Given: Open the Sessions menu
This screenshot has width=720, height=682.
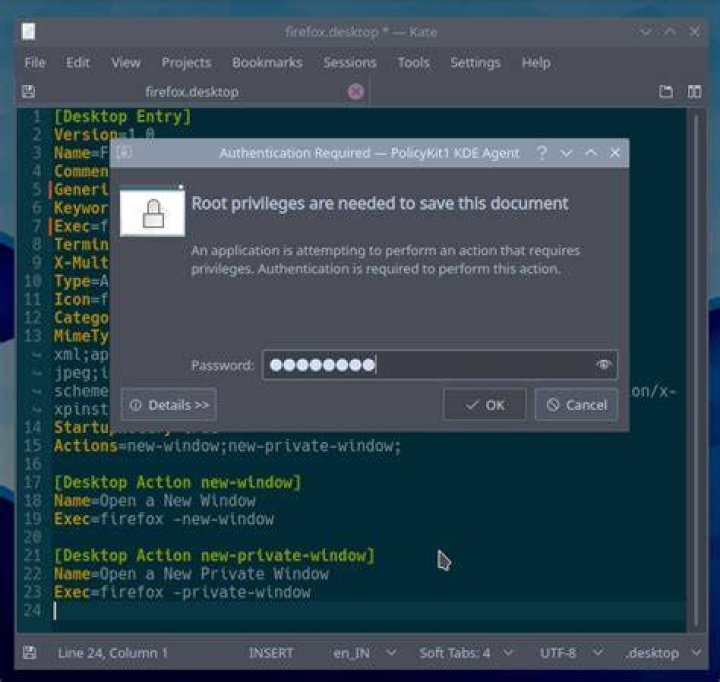Looking at the screenshot, I should coord(349,62).
